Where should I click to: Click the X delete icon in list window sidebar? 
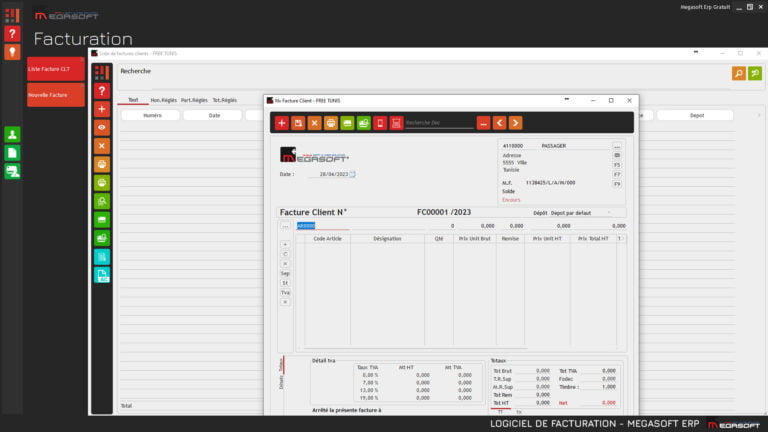(x=102, y=146)
